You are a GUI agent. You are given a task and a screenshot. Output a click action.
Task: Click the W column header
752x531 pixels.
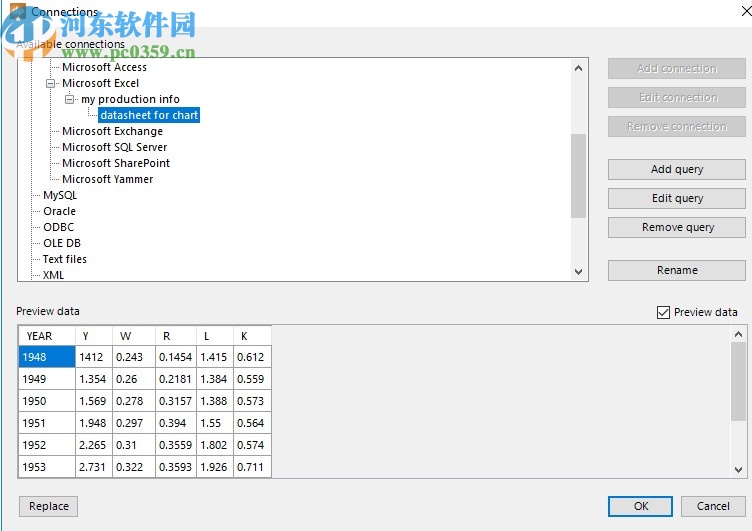[x=134, y=336]
